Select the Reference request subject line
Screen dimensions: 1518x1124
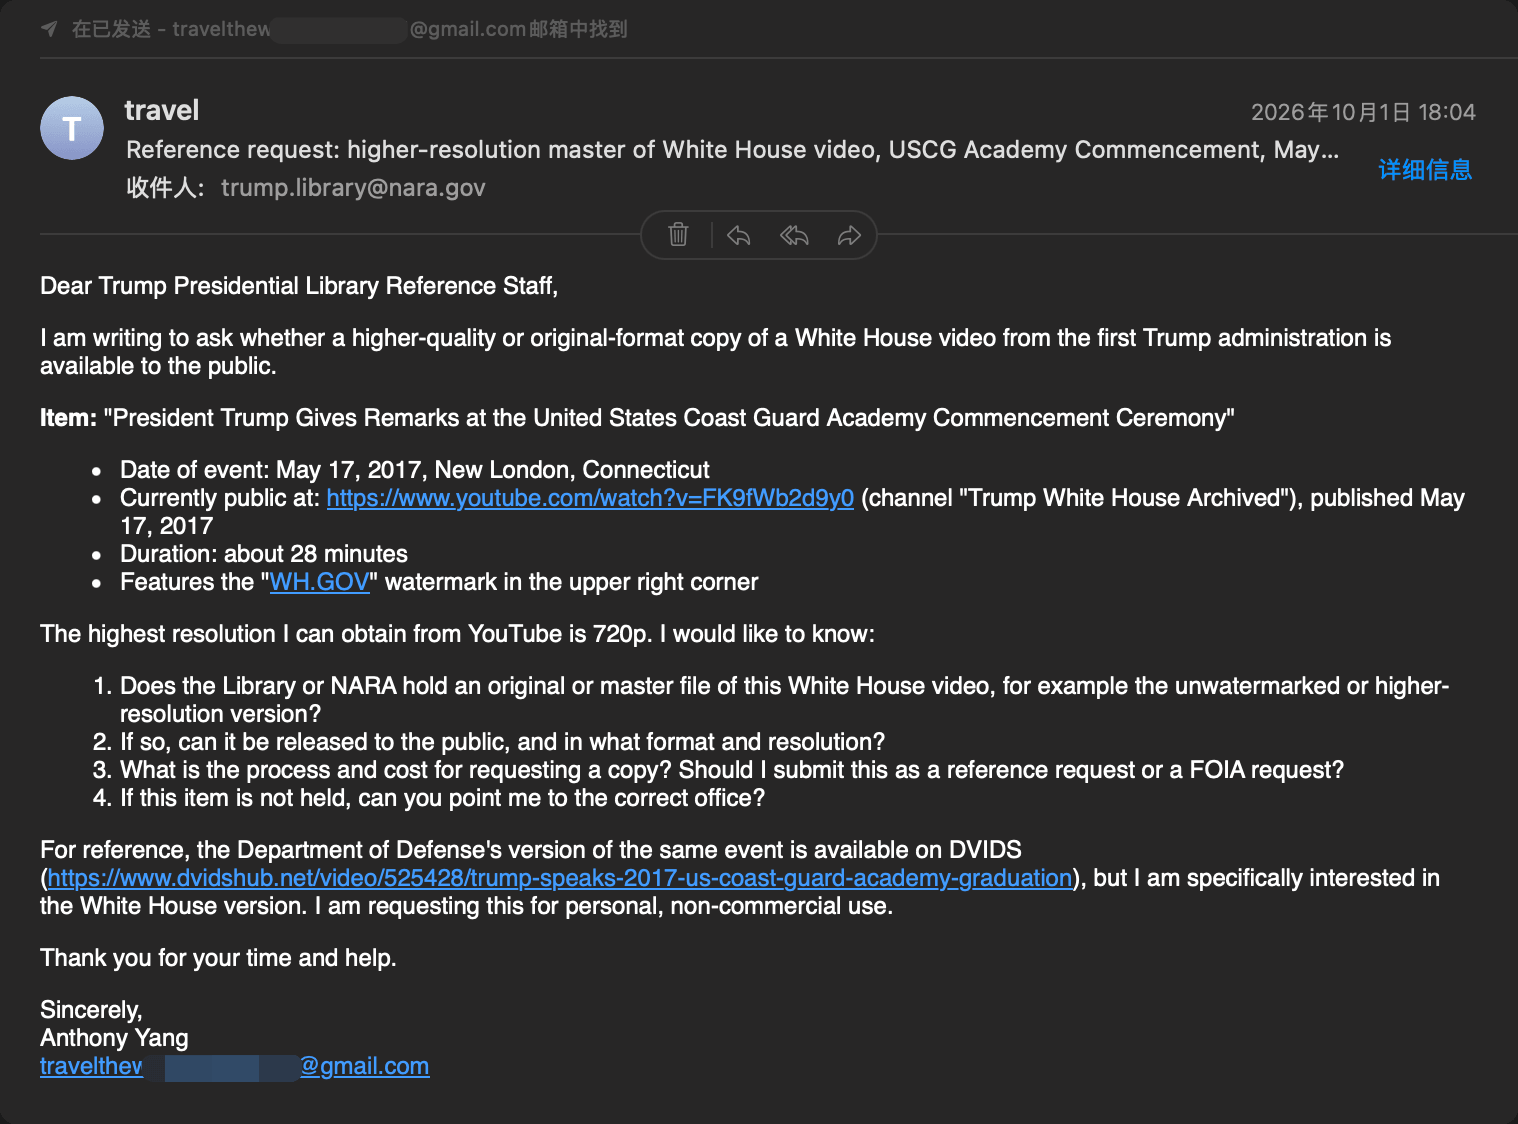[733, 150]
